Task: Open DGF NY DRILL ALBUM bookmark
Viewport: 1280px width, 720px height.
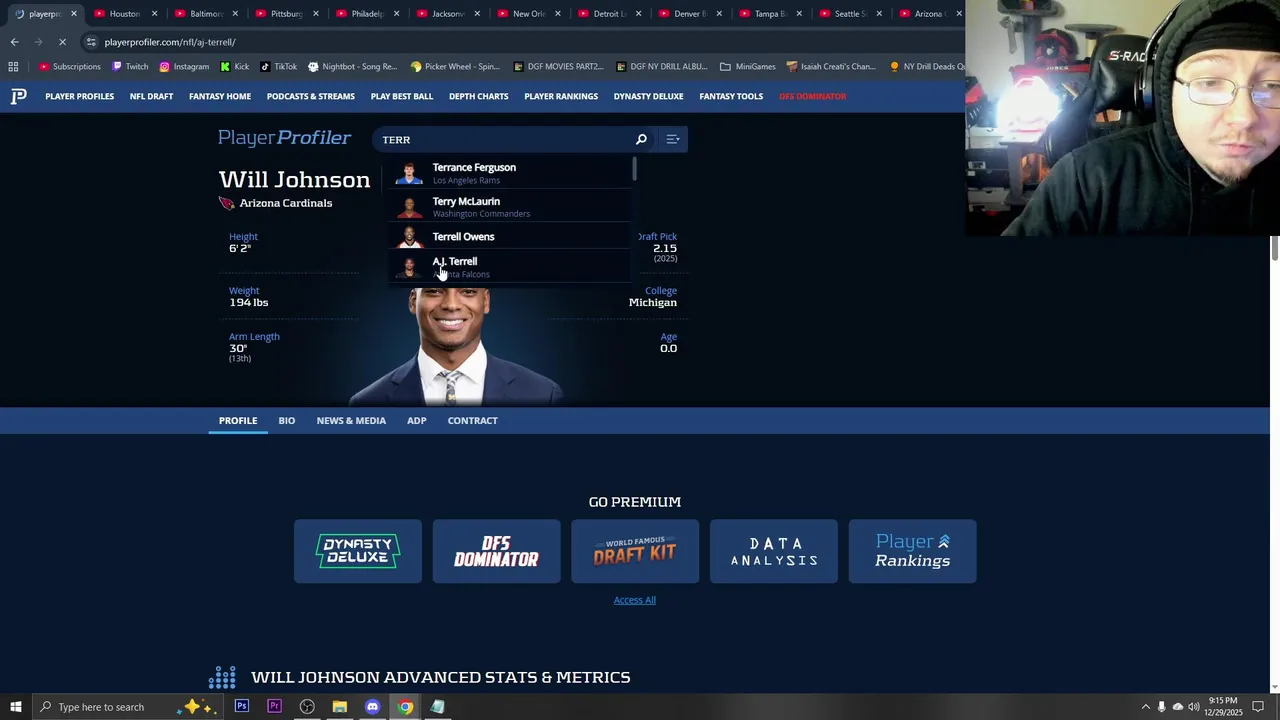Action: coord(661,67)
